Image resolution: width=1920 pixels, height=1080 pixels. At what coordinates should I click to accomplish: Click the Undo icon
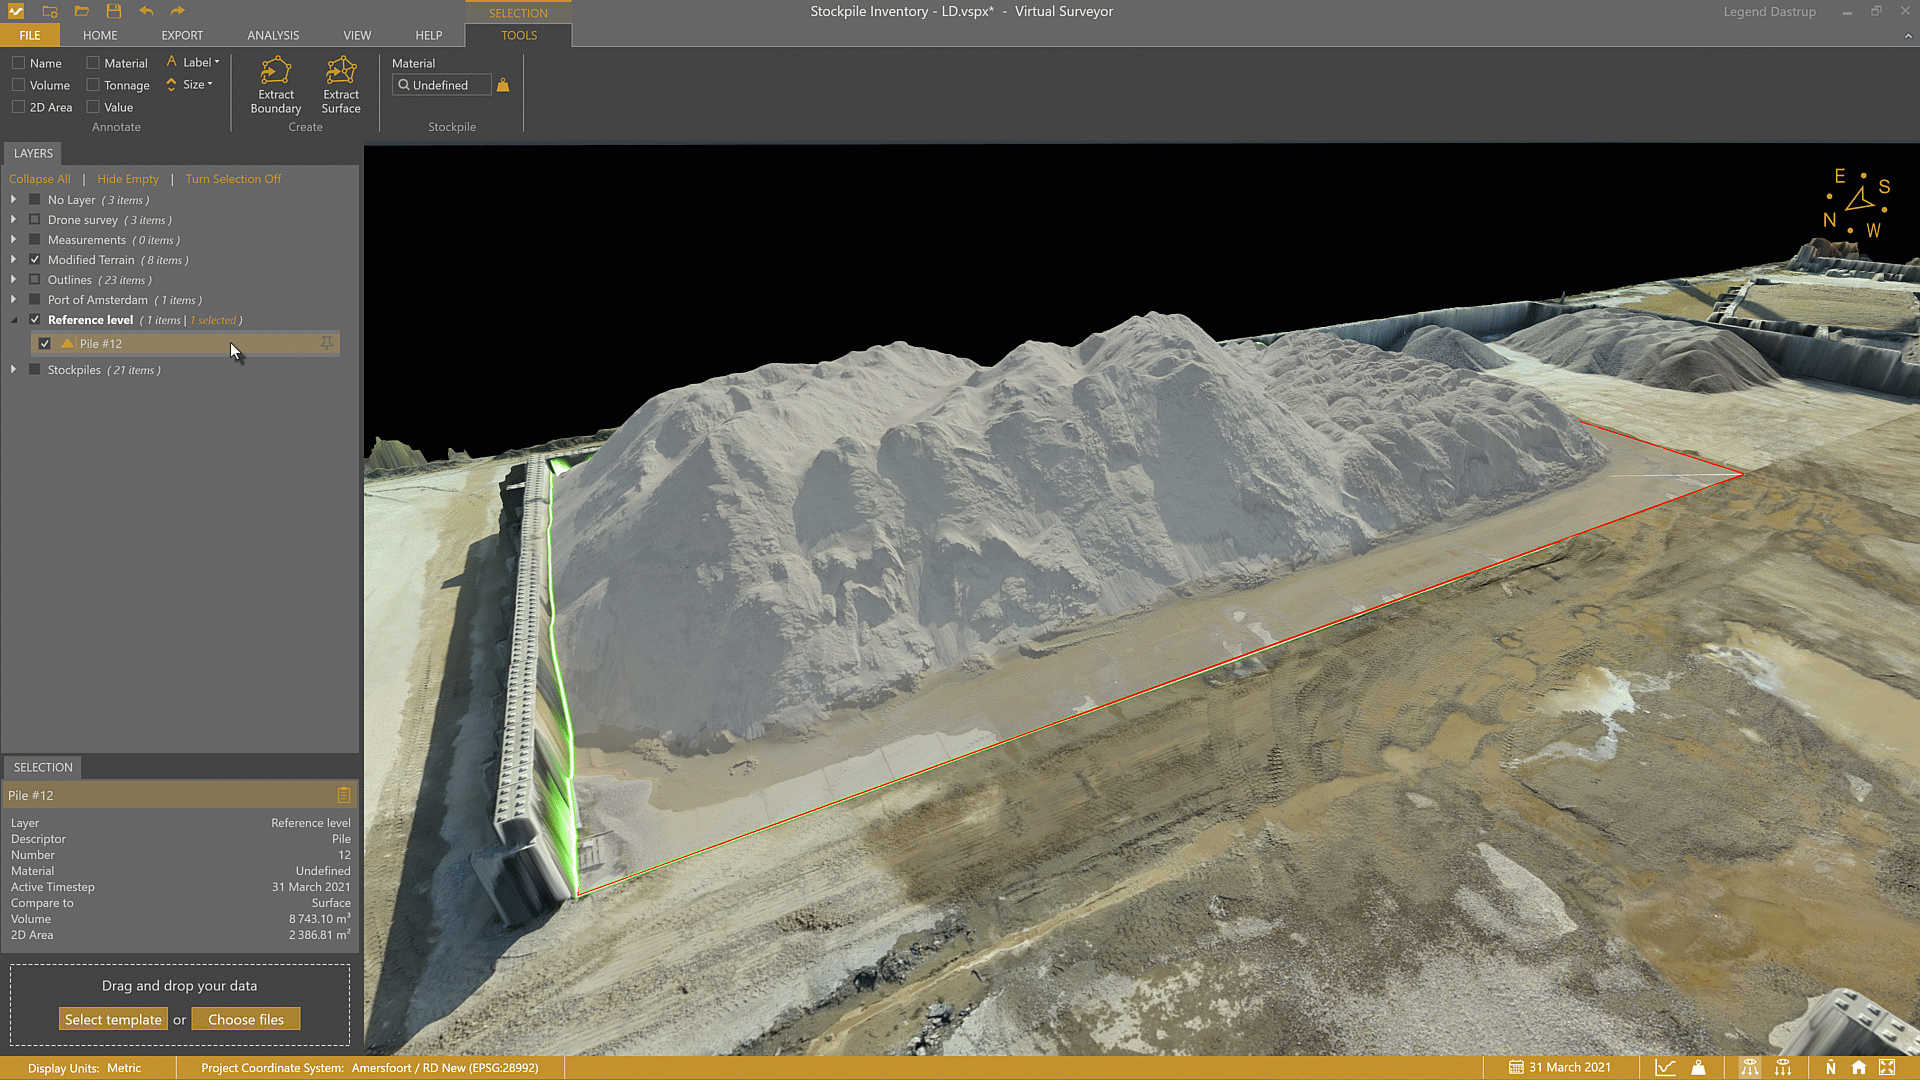[145, 11]
